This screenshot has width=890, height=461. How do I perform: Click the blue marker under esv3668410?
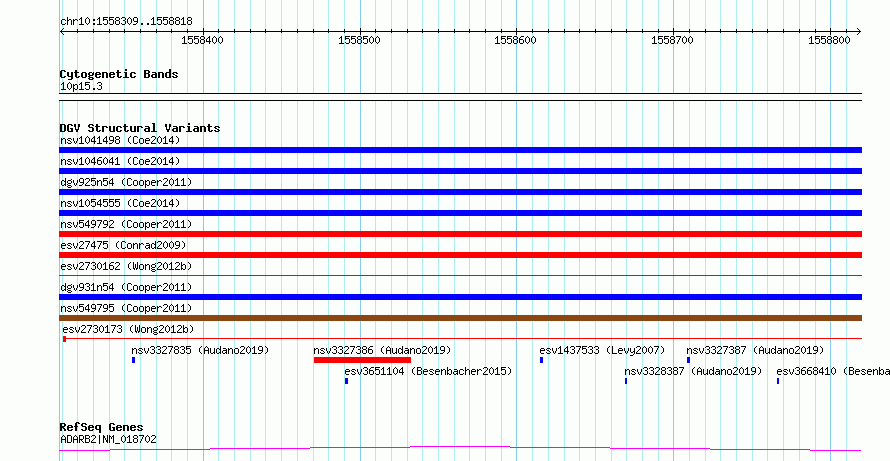[x=778, y=381]
